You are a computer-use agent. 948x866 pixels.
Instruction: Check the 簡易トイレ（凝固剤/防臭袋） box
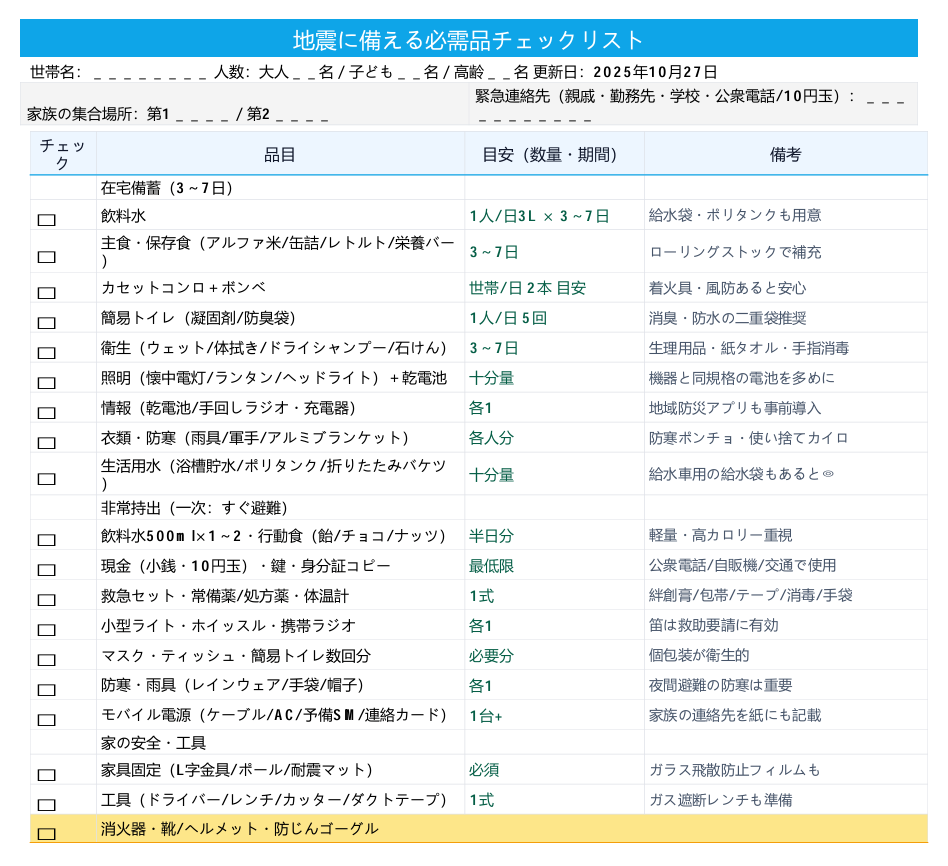(x=46, y=323)
